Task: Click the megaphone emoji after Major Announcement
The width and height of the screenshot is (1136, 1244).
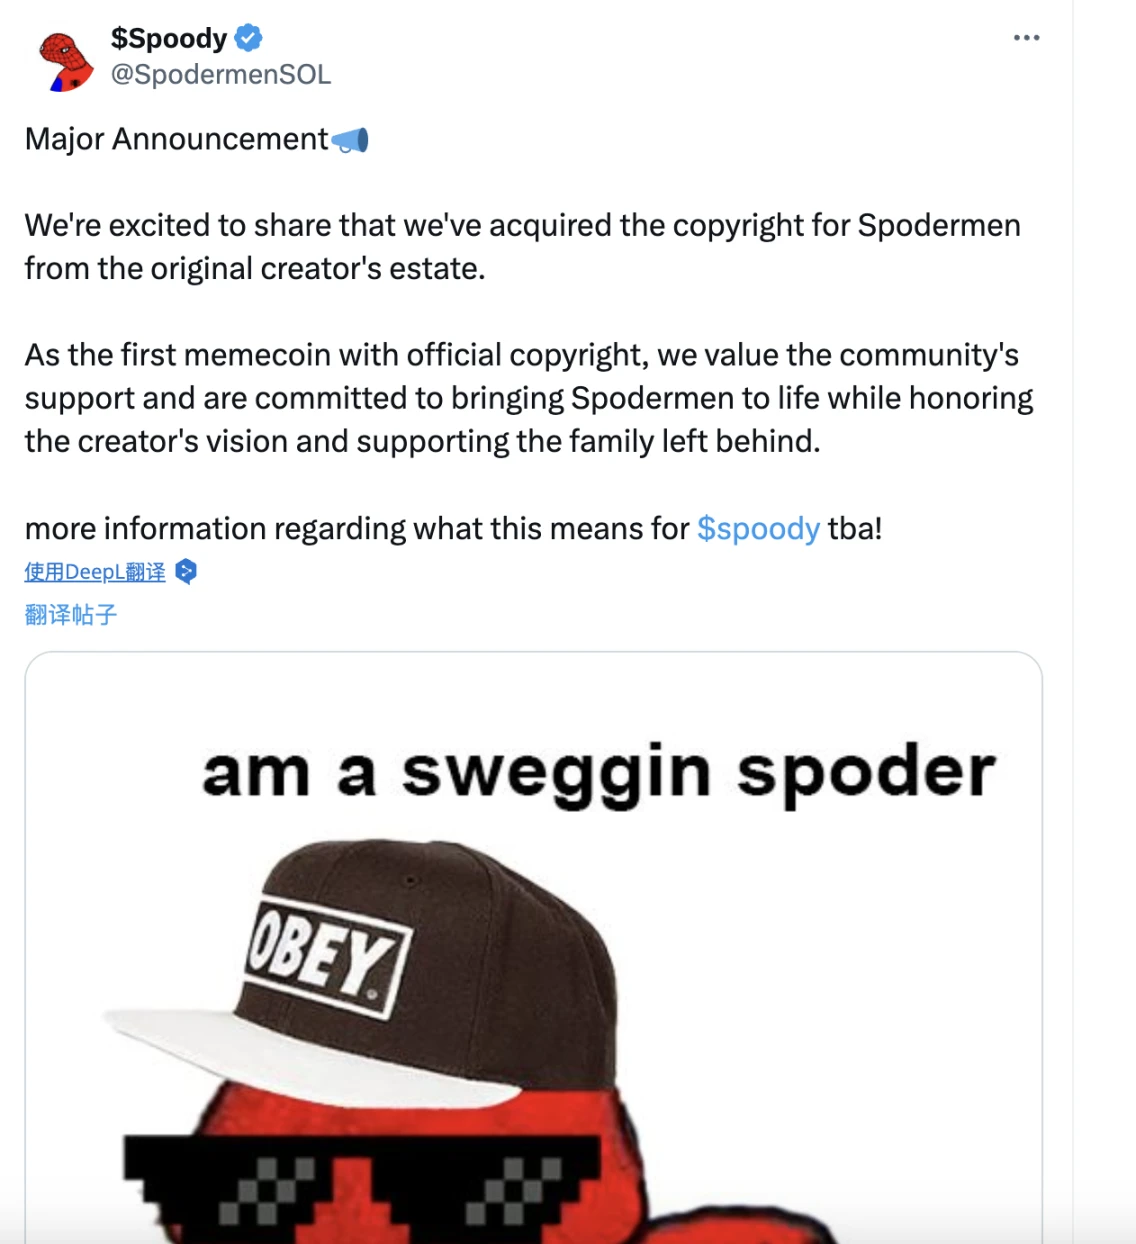Action: pos(350,140)
